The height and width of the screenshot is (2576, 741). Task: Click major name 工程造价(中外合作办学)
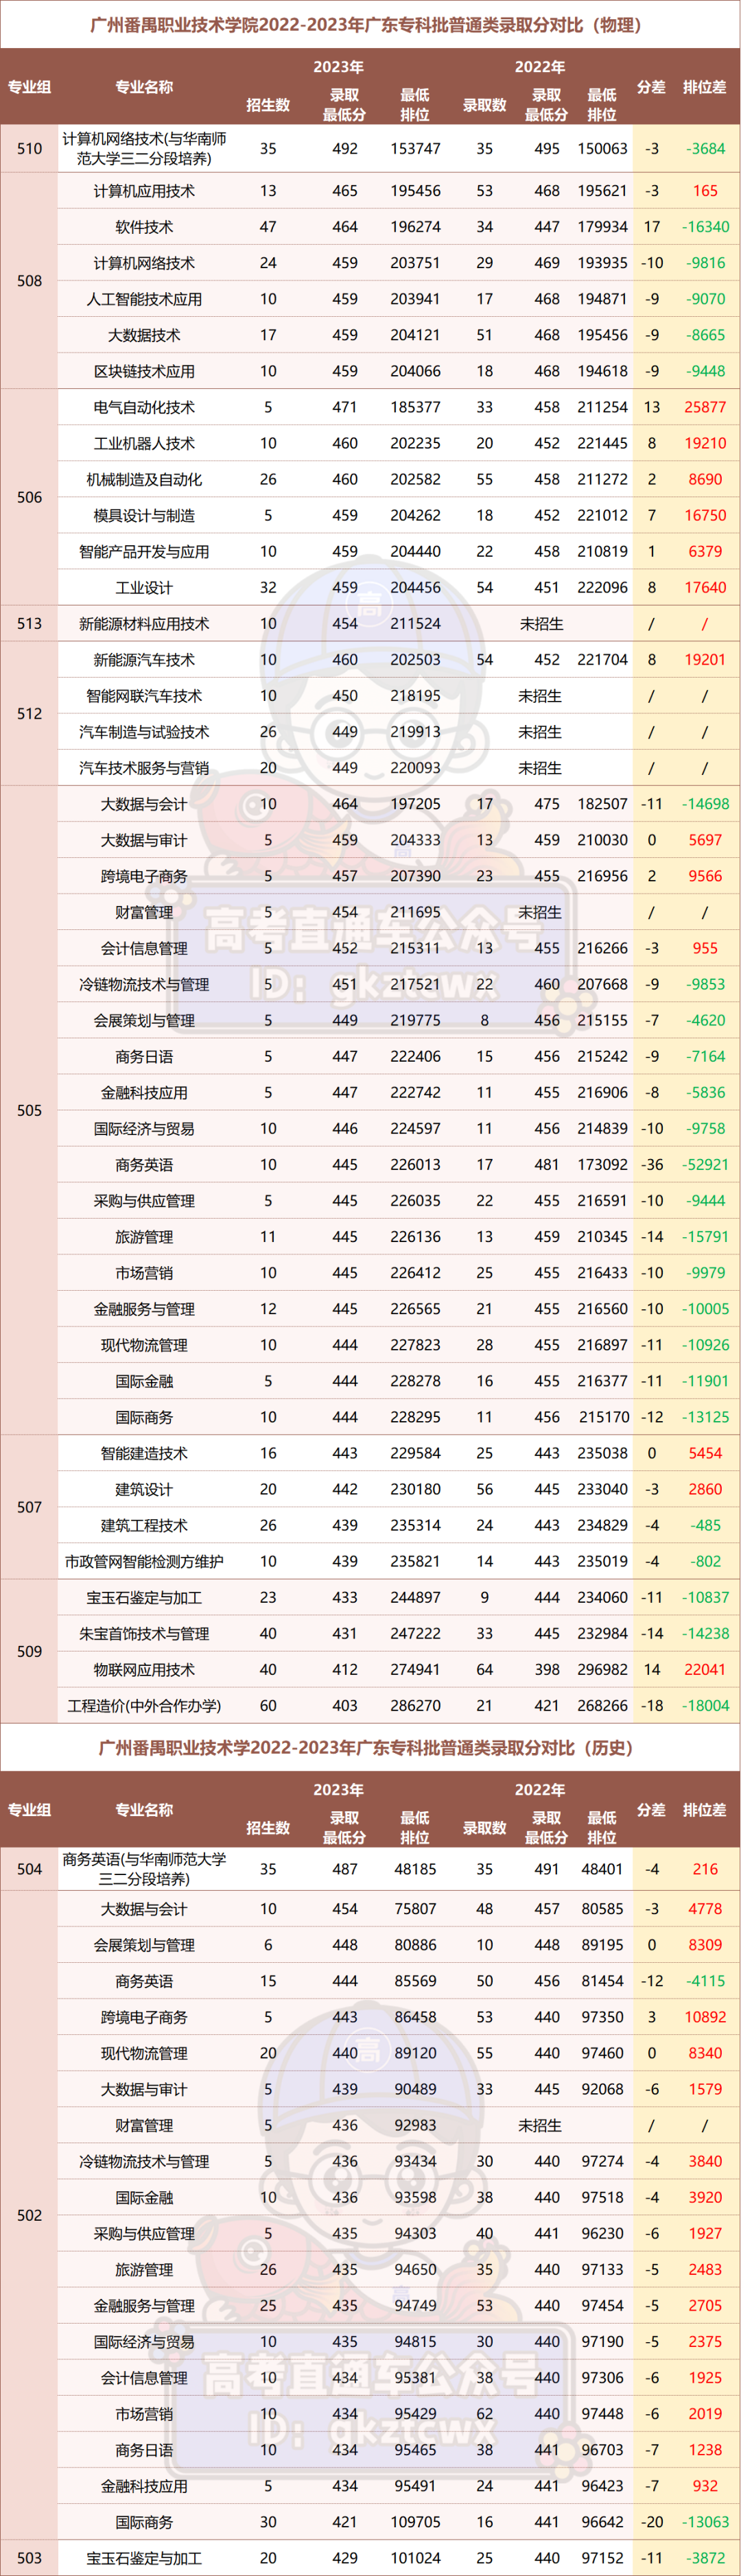point(144,1705)
